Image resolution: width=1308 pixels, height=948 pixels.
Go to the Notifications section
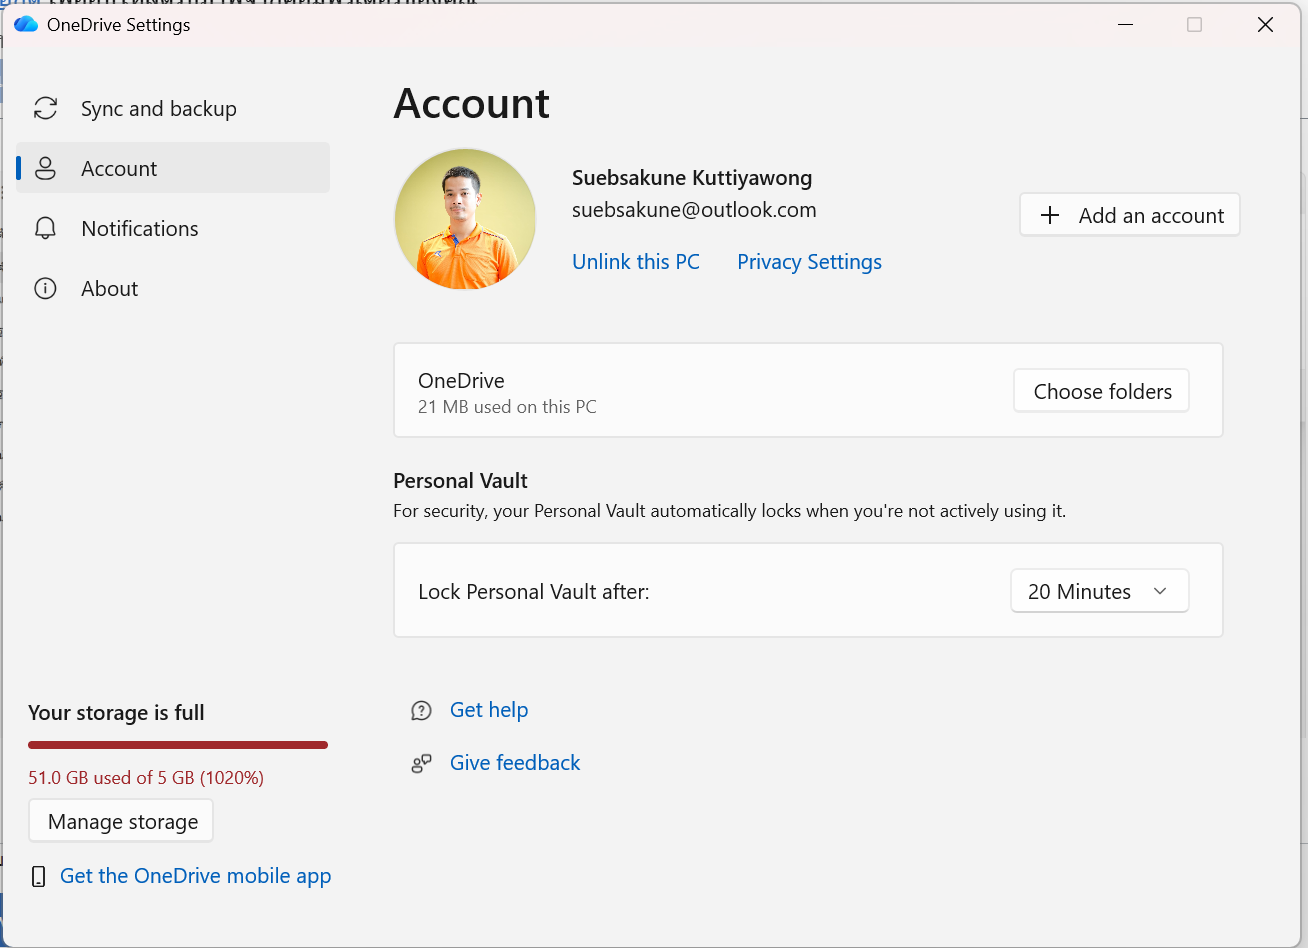coord(173,228)
